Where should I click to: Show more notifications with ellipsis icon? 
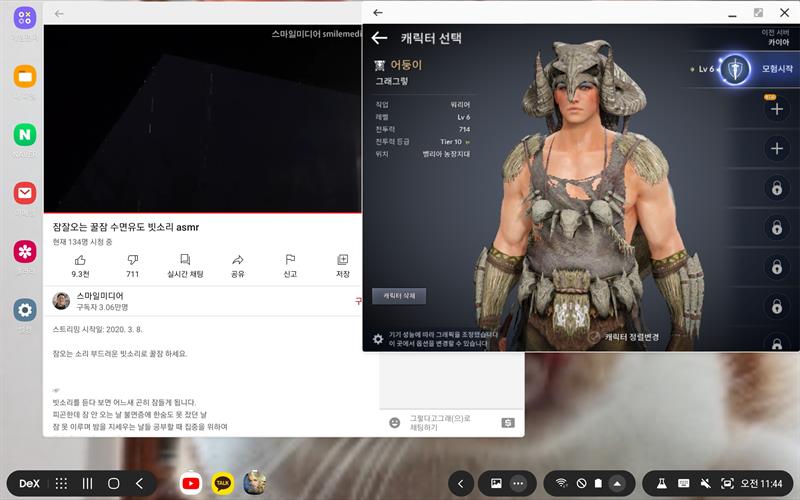pyautogui.click(x=518, y=483)
